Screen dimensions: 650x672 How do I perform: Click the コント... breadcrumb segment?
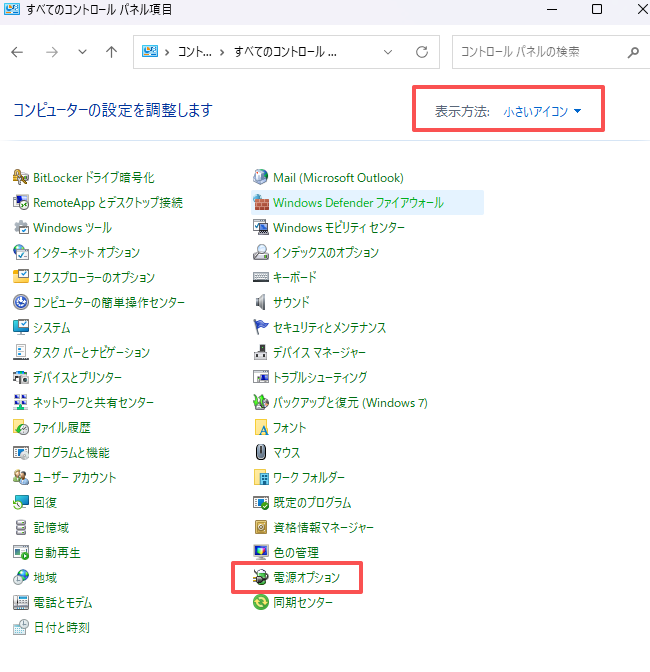click(x=195, y=52)
